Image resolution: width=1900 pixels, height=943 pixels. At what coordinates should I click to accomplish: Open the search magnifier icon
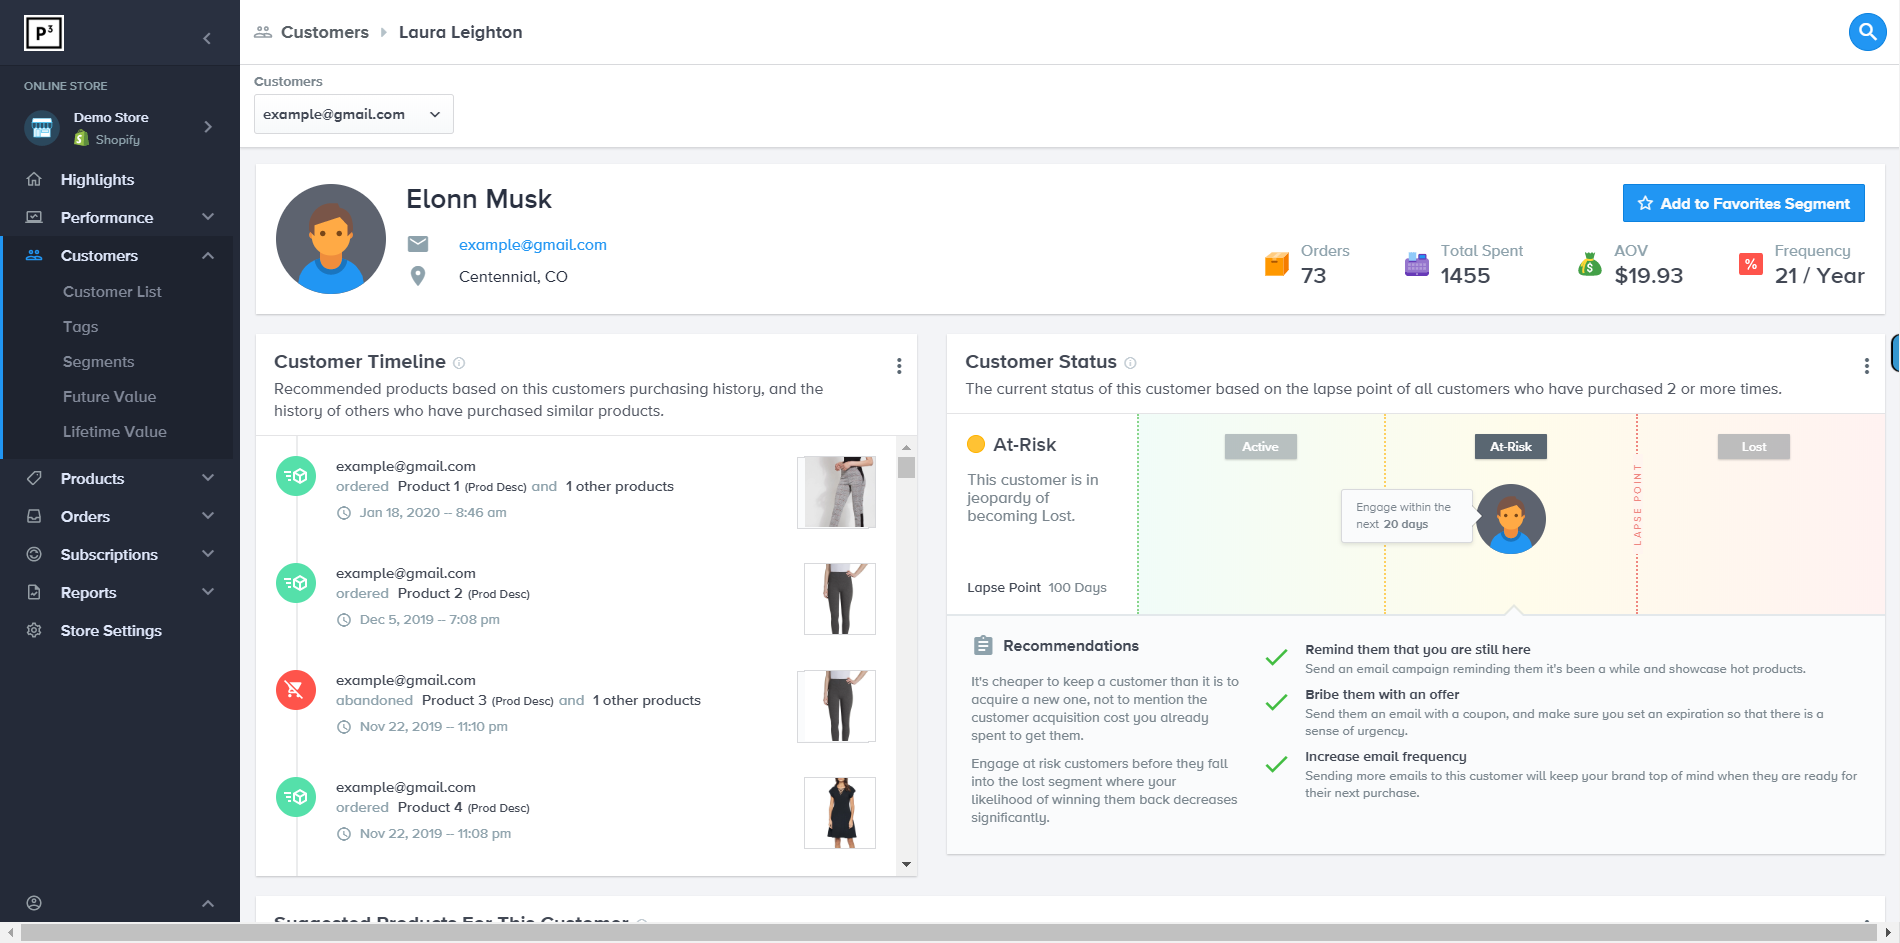[x=1868, y=32]
